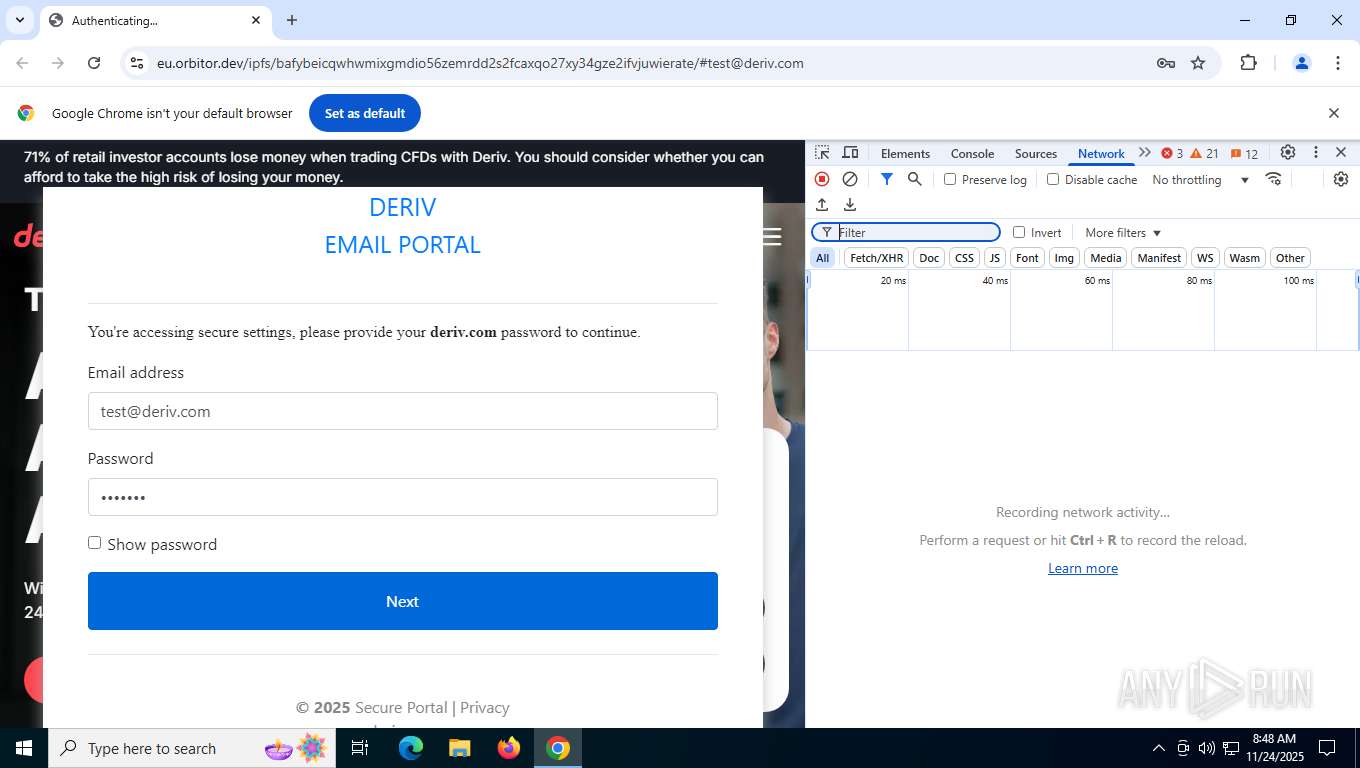Screen dimensions: 1360x768
Task: Open Chrome three-dot menu
Action: [x=1338, y=63]
